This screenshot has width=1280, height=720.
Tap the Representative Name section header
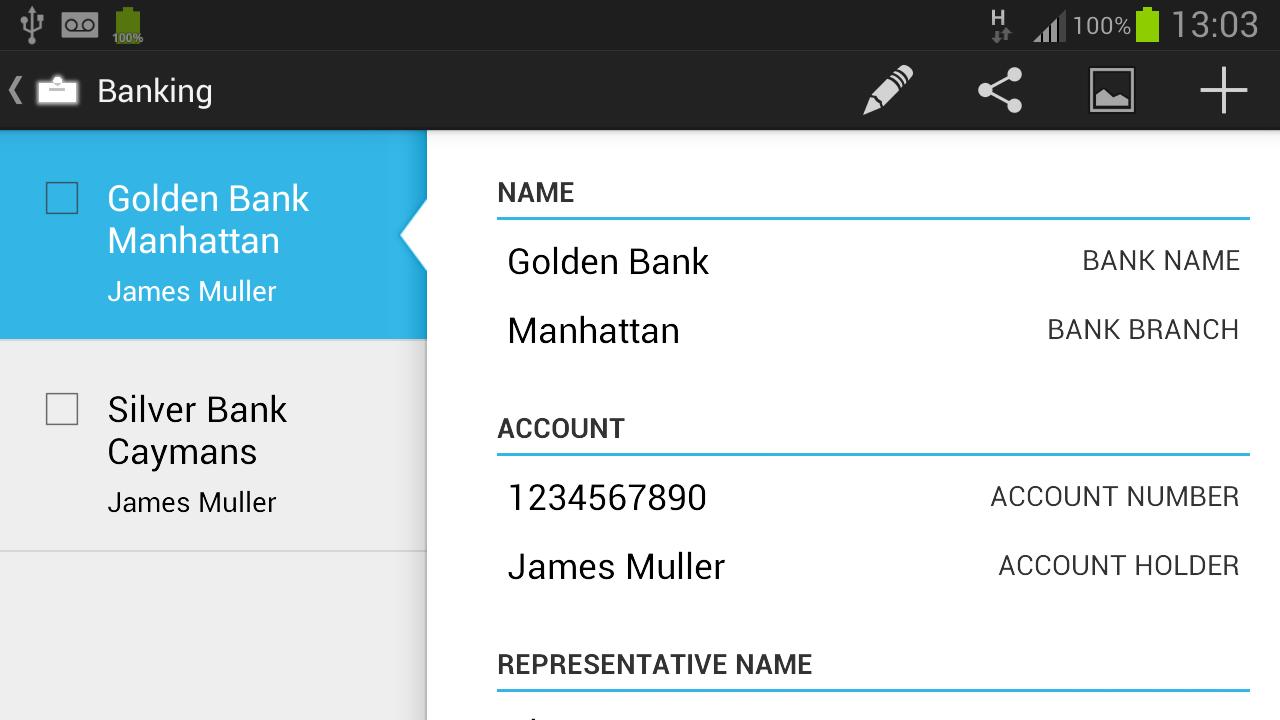click(x=654, y=665)
